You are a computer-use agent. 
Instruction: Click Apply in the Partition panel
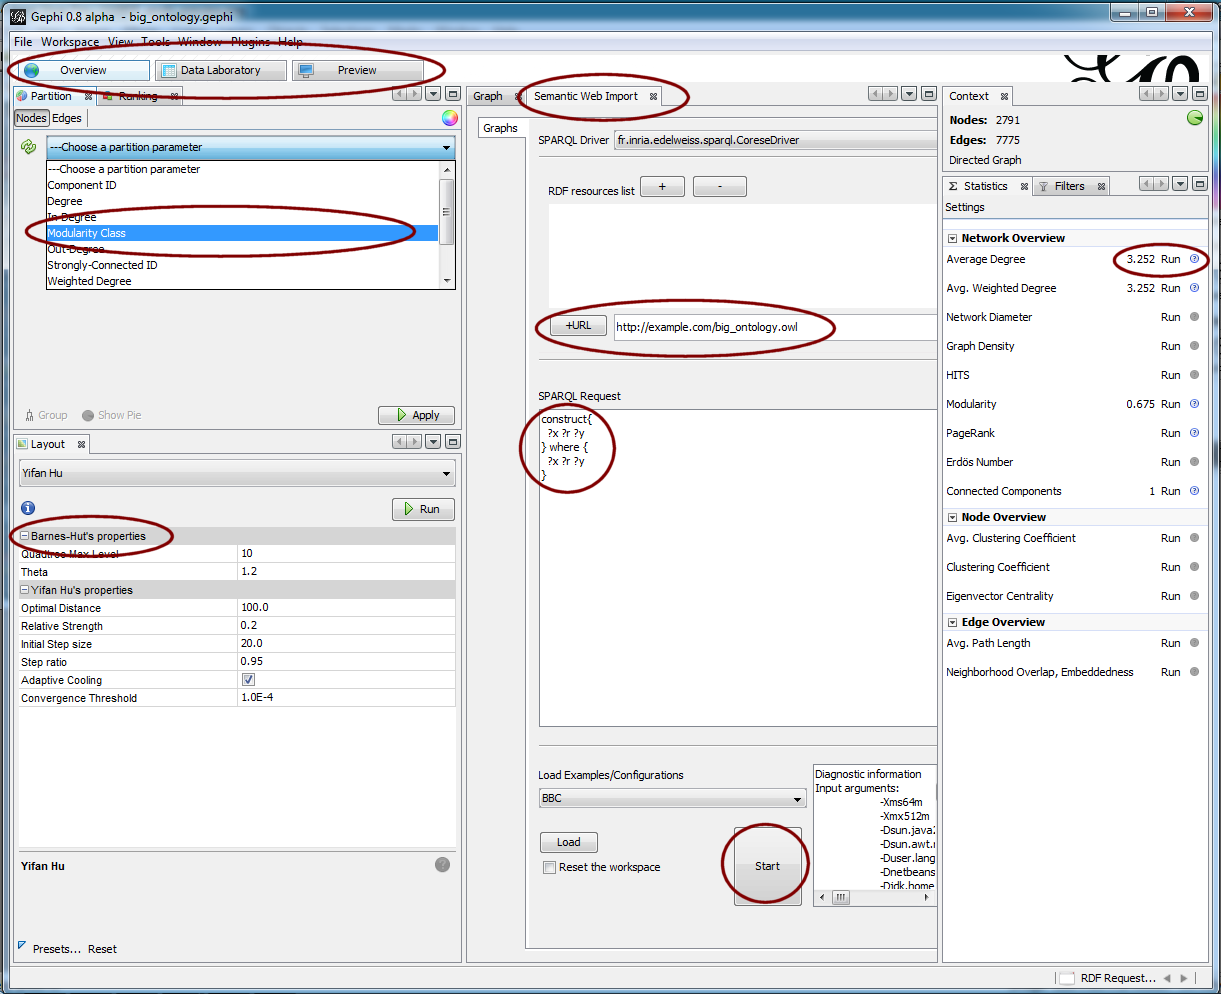click(417, 415)
